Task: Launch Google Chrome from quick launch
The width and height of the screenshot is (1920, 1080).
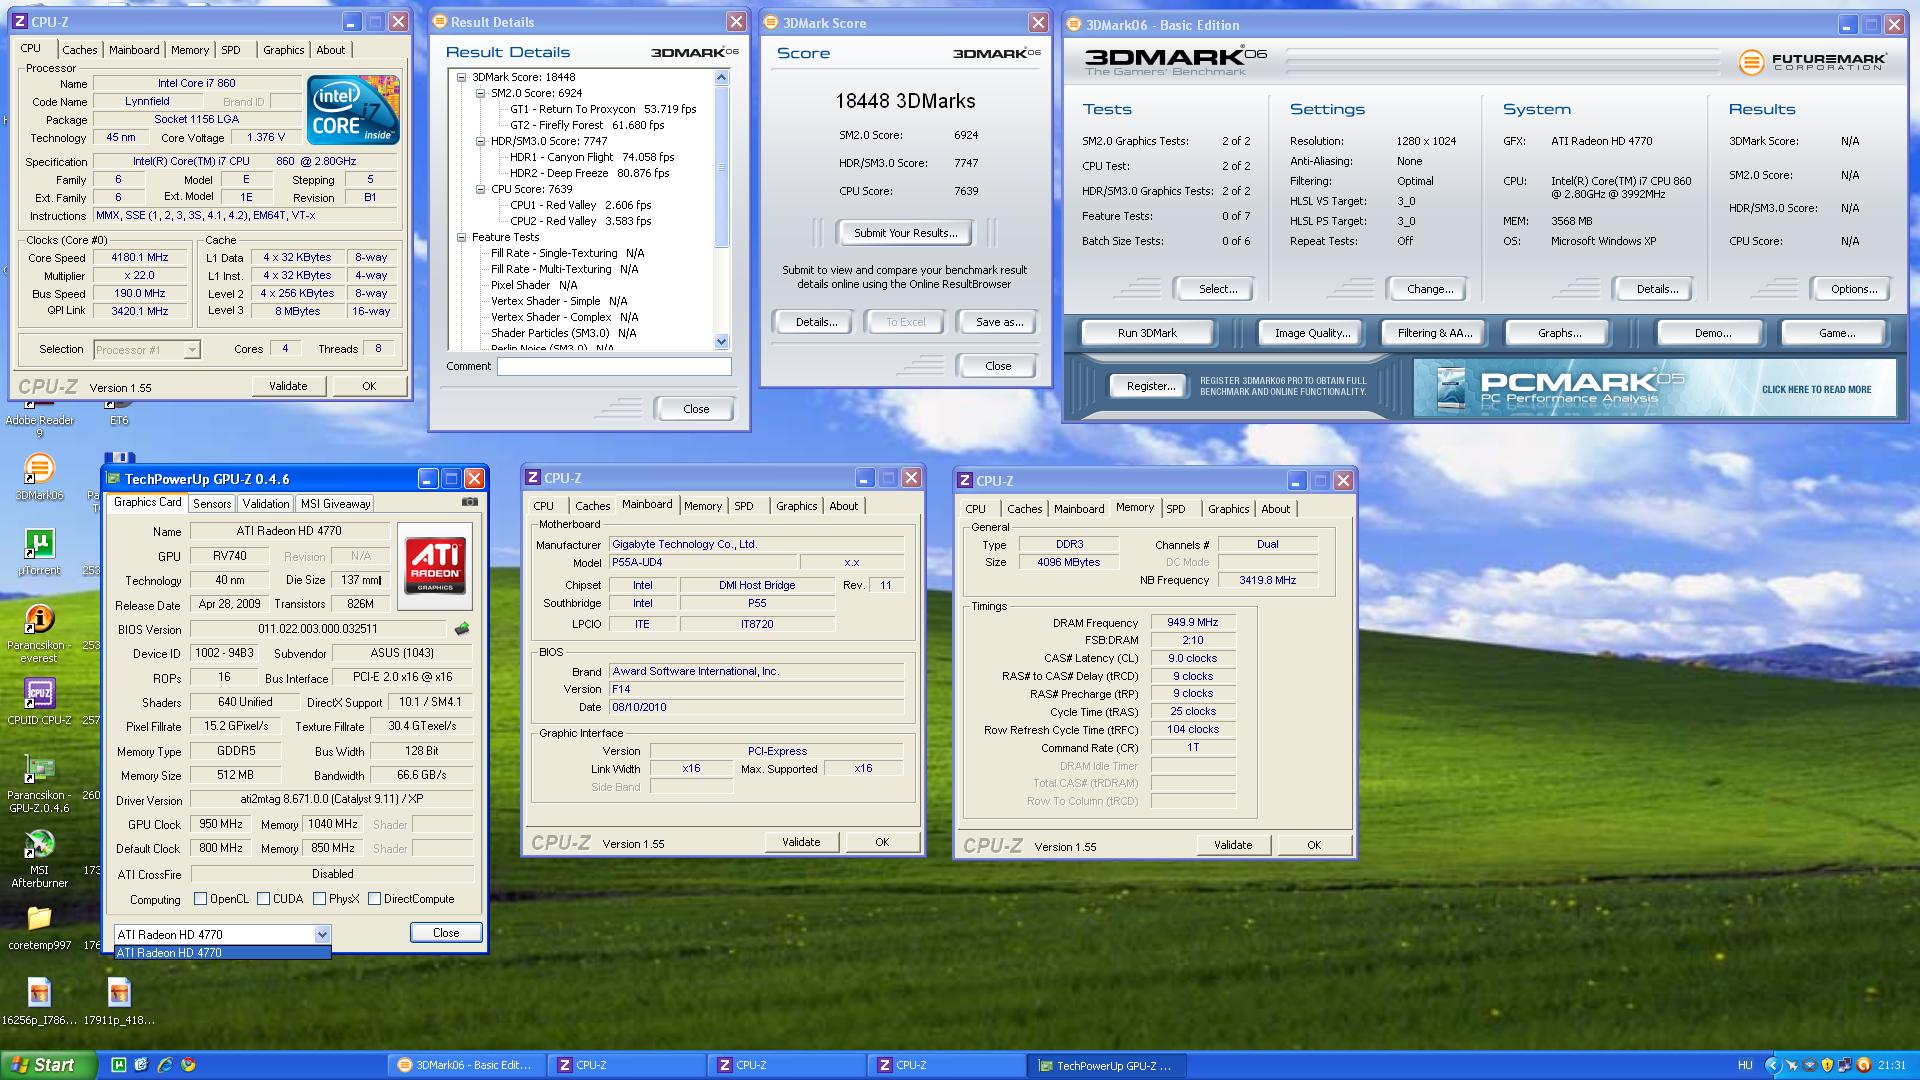Action: (187, 1065)
